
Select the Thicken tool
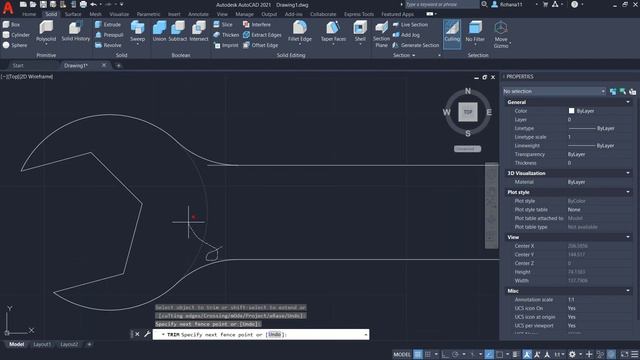226,35
